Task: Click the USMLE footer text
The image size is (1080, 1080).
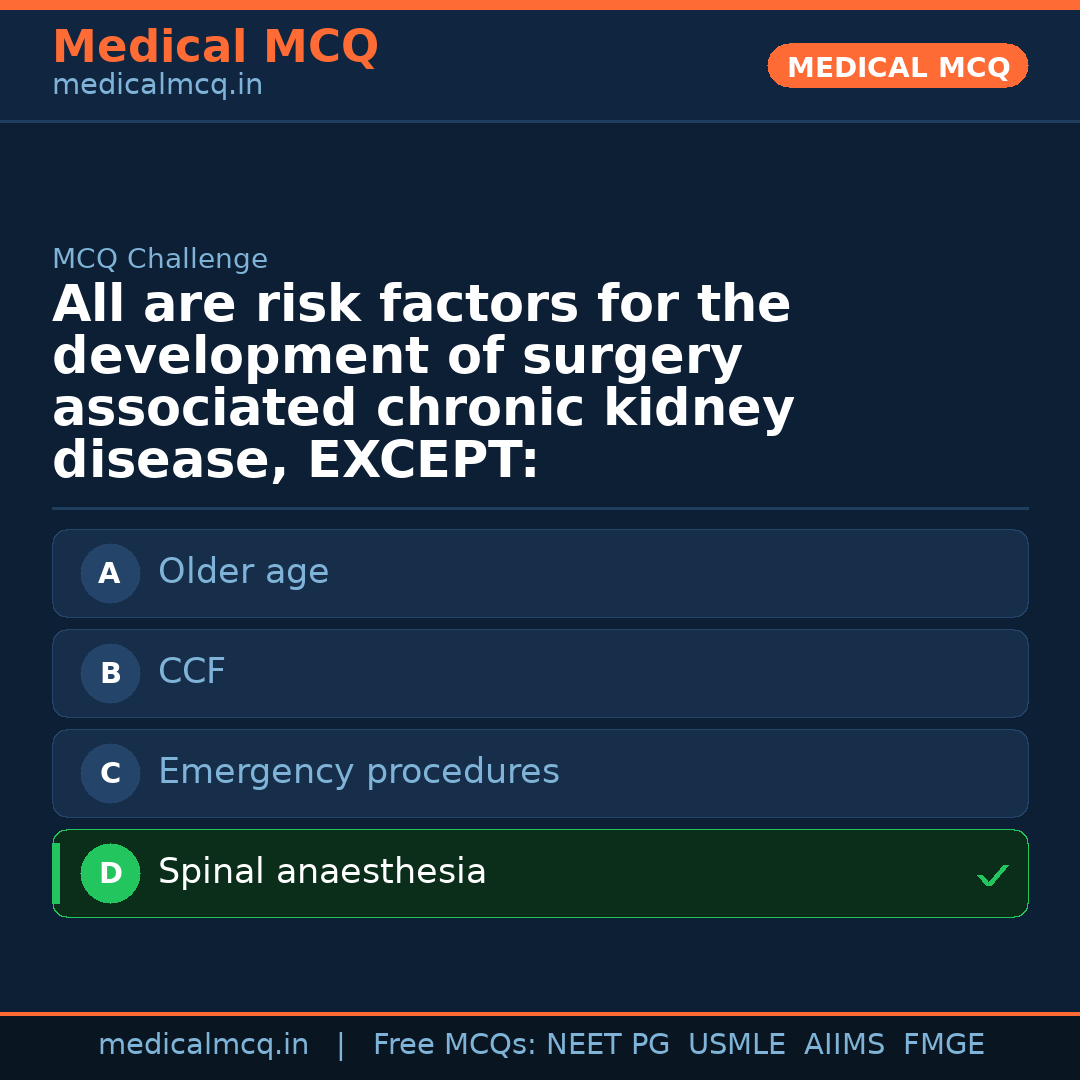Action: (x=737, y=1043)
